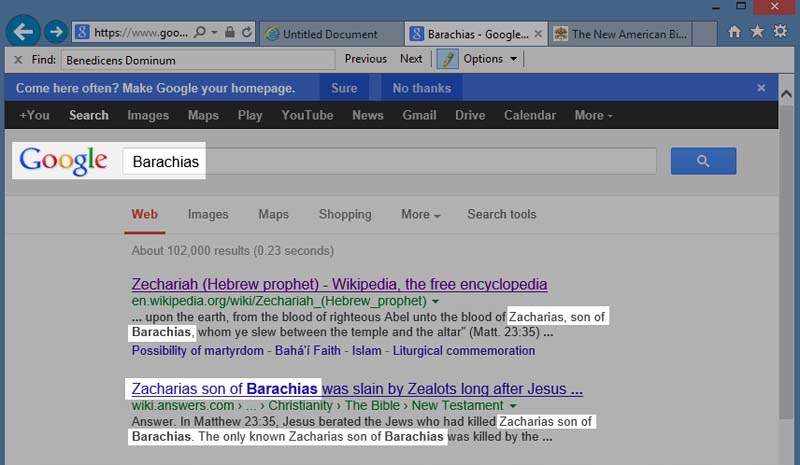800x465 pixels.
Task: Open +You in the Google bar
Action: click(x=34, y=115)
